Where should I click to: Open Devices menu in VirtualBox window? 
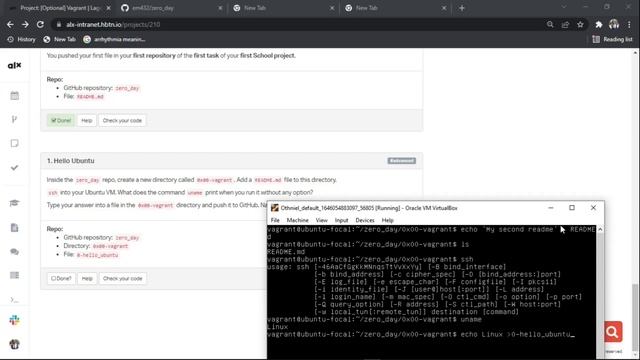[x=365, y=220]
